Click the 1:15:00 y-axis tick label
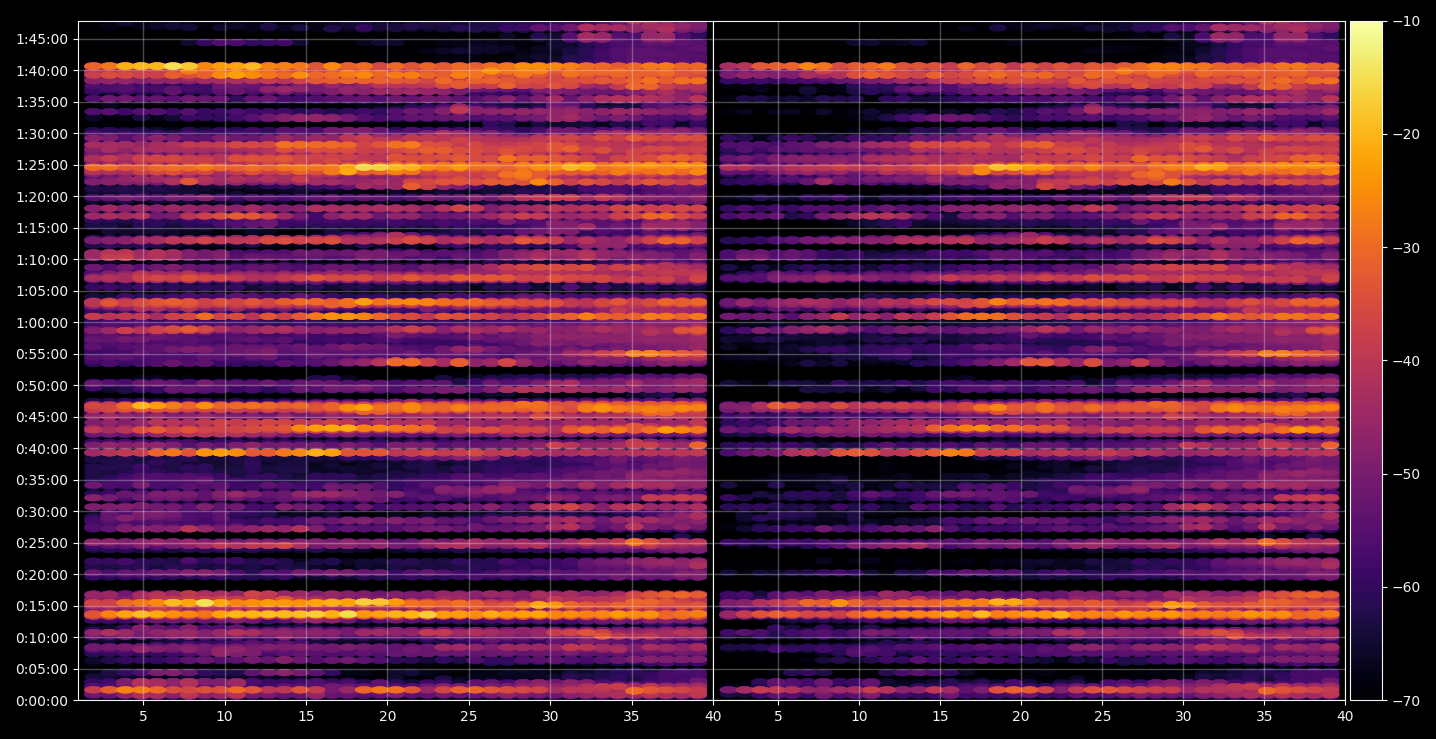Screen dimensions: 1436x739 coord(42,228)
